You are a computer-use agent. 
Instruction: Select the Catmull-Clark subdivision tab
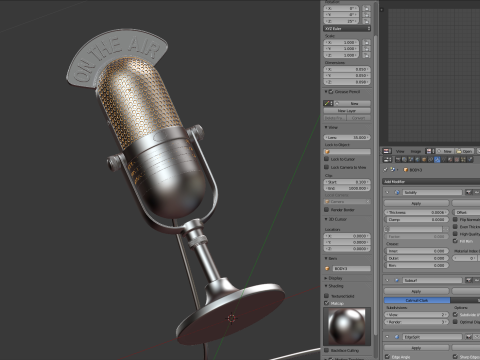[417, 300]
